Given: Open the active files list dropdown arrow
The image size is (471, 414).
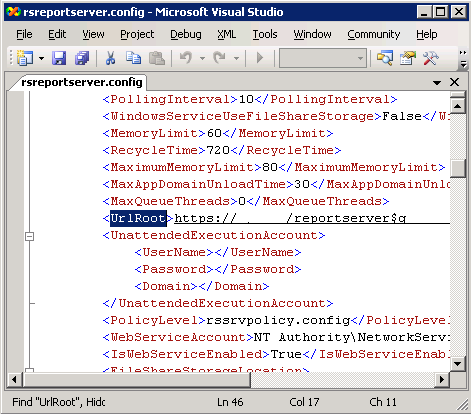Looking at the screenshot, I should pos(437,82).
